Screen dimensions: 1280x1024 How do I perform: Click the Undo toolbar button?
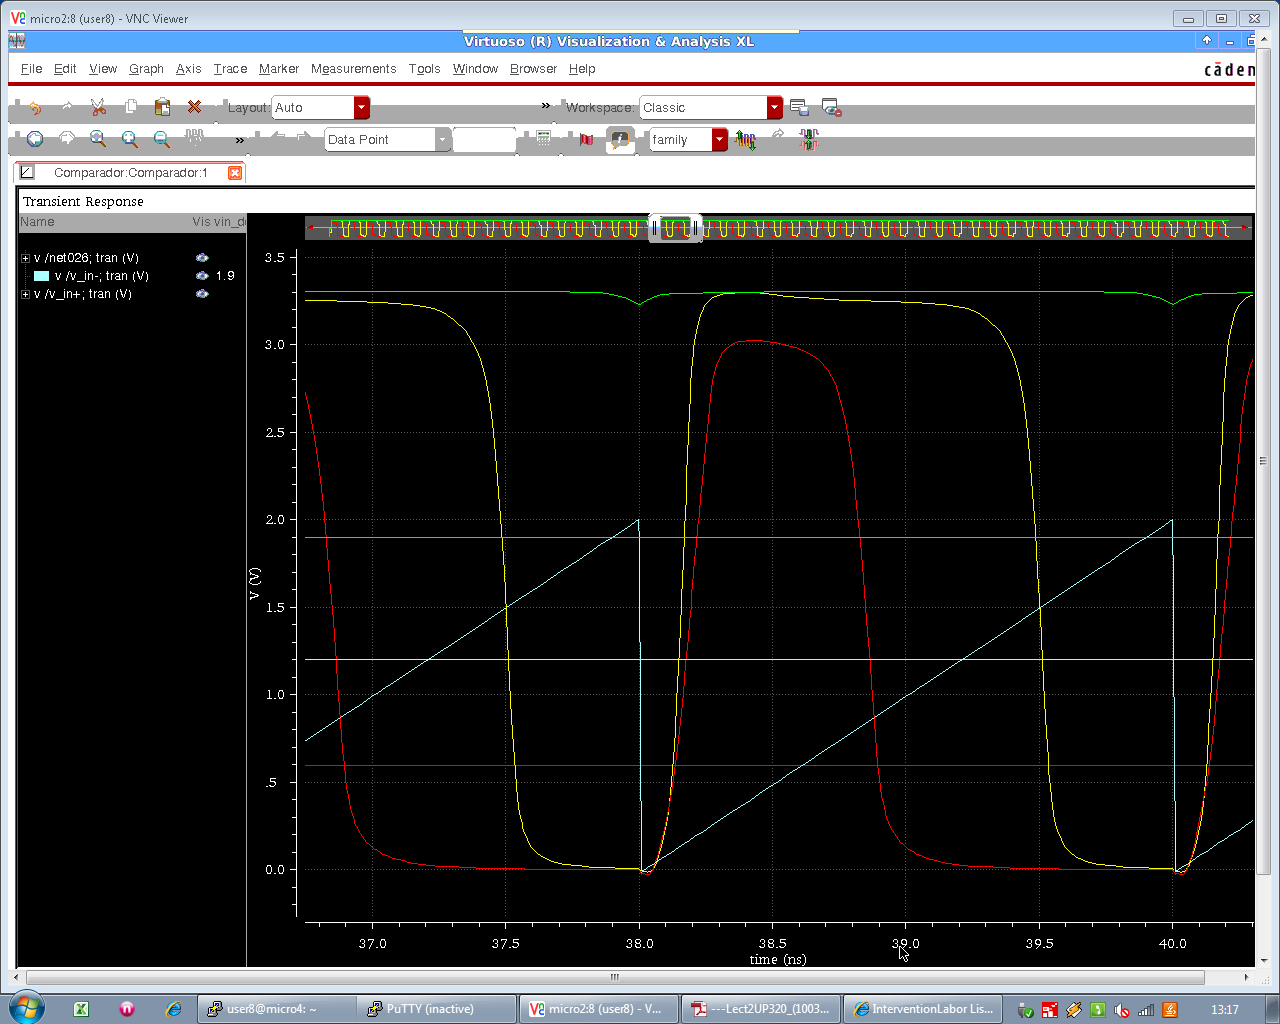pos(35,107)
